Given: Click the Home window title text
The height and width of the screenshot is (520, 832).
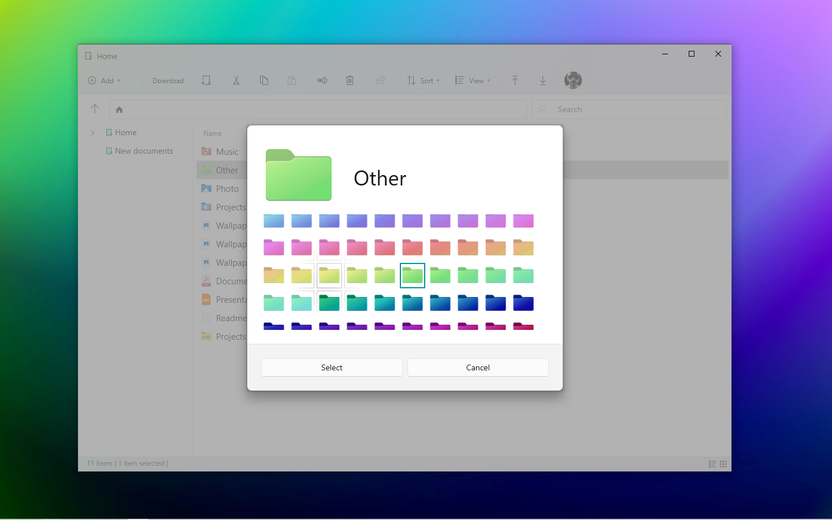Looking at the screenshot, I should pyautogui.click(x=107, y=56).
